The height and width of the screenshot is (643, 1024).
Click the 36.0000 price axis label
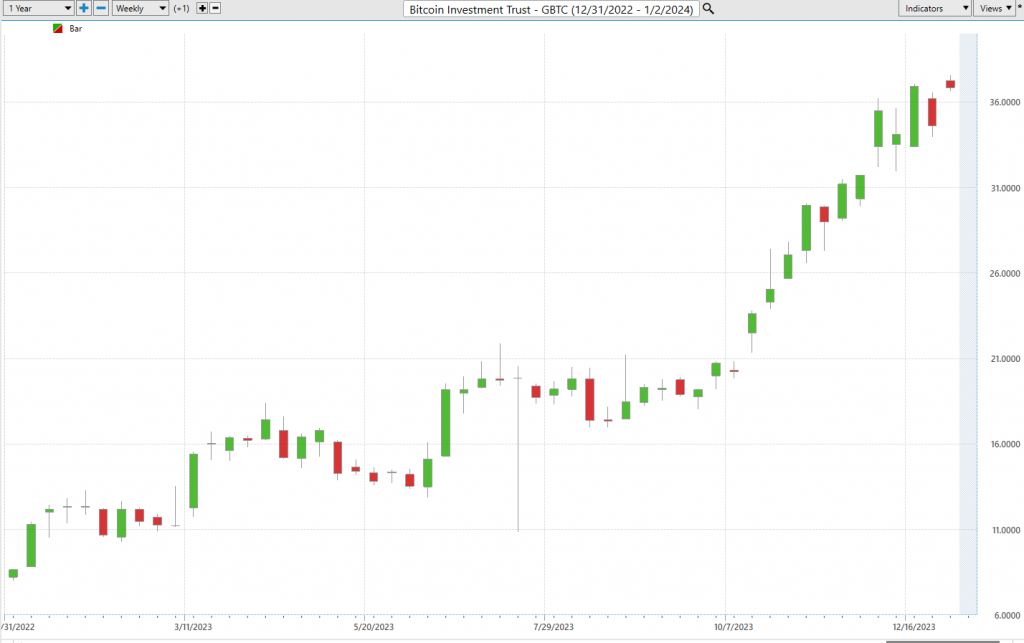1004,102
